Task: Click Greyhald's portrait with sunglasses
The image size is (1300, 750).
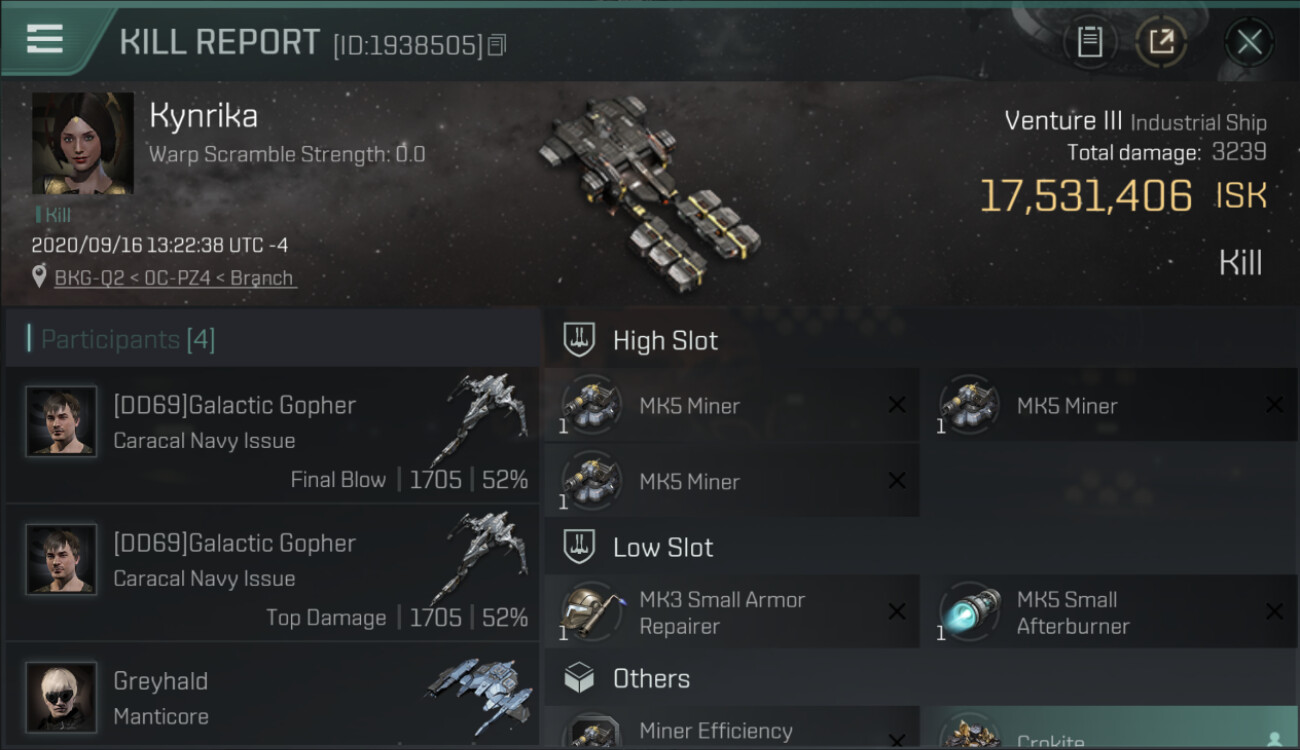Action: [61, 697]
